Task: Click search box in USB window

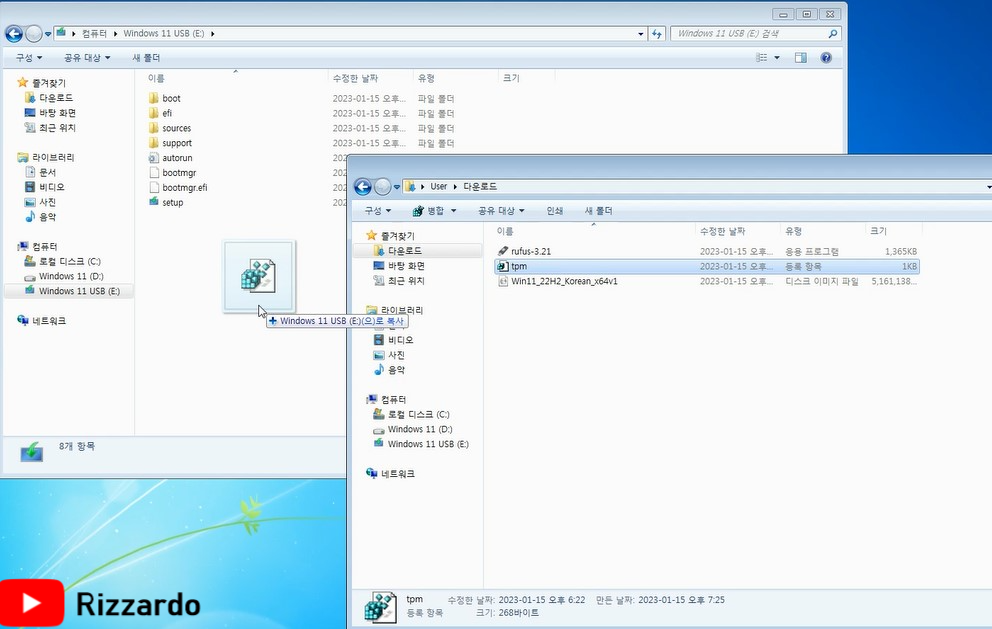Action: point(756,34)
